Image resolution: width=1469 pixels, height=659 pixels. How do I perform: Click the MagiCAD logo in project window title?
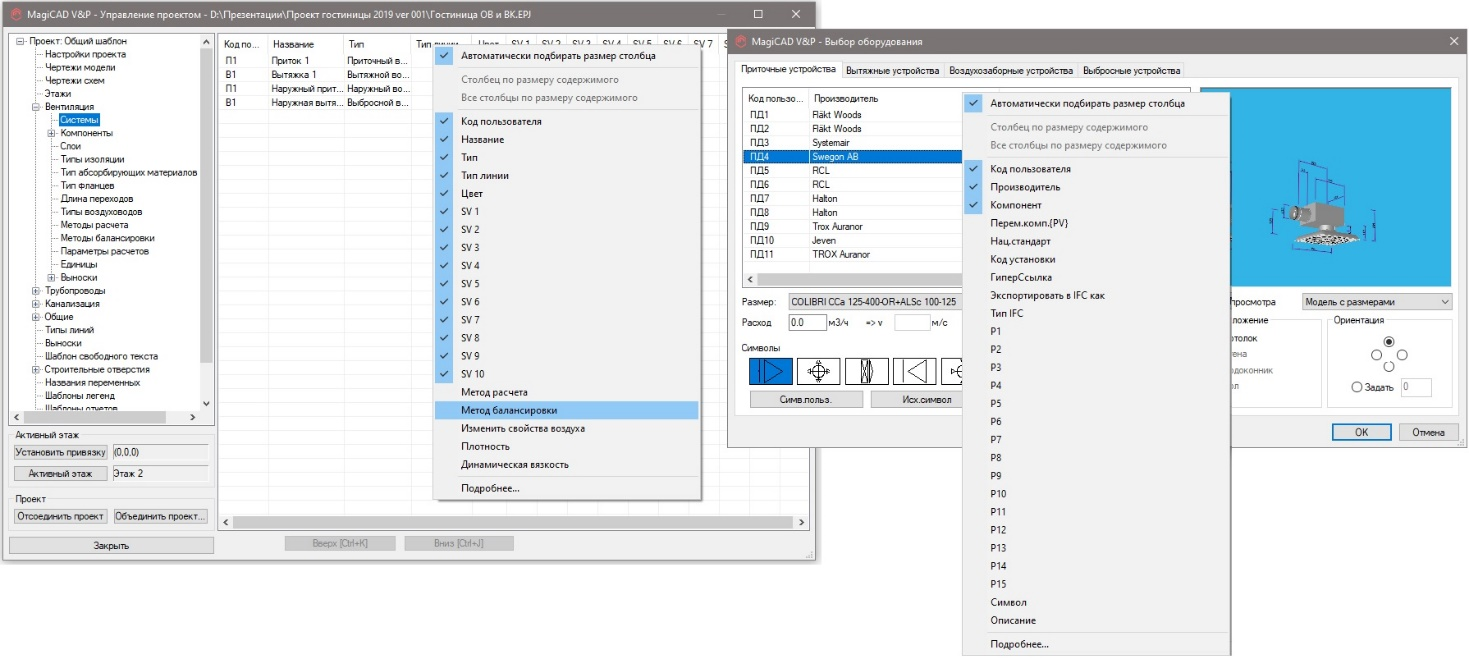[x=15, y=14]
